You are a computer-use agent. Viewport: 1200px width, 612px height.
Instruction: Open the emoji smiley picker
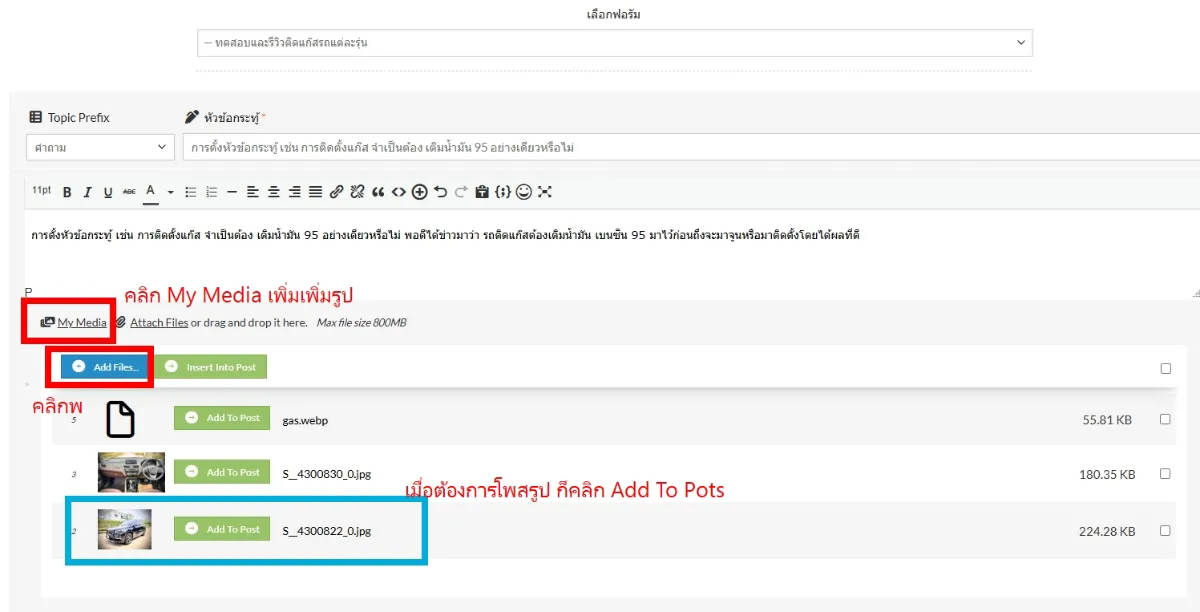click(x=523, y=192)
